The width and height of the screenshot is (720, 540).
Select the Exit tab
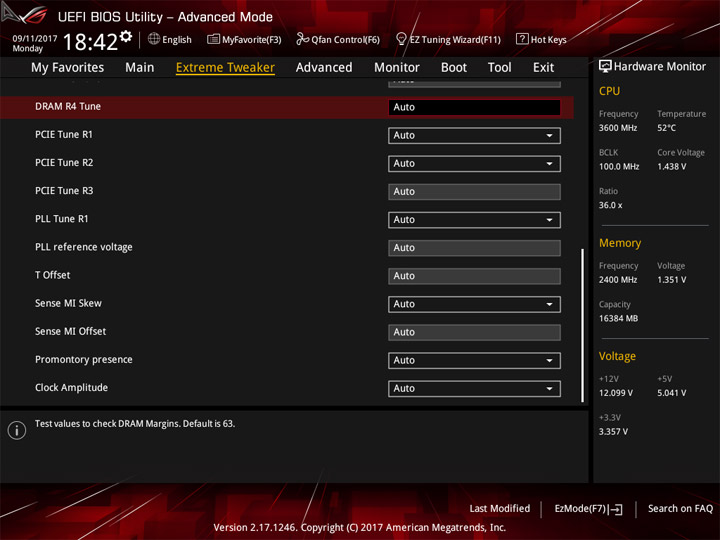click(x=543, y=68)
